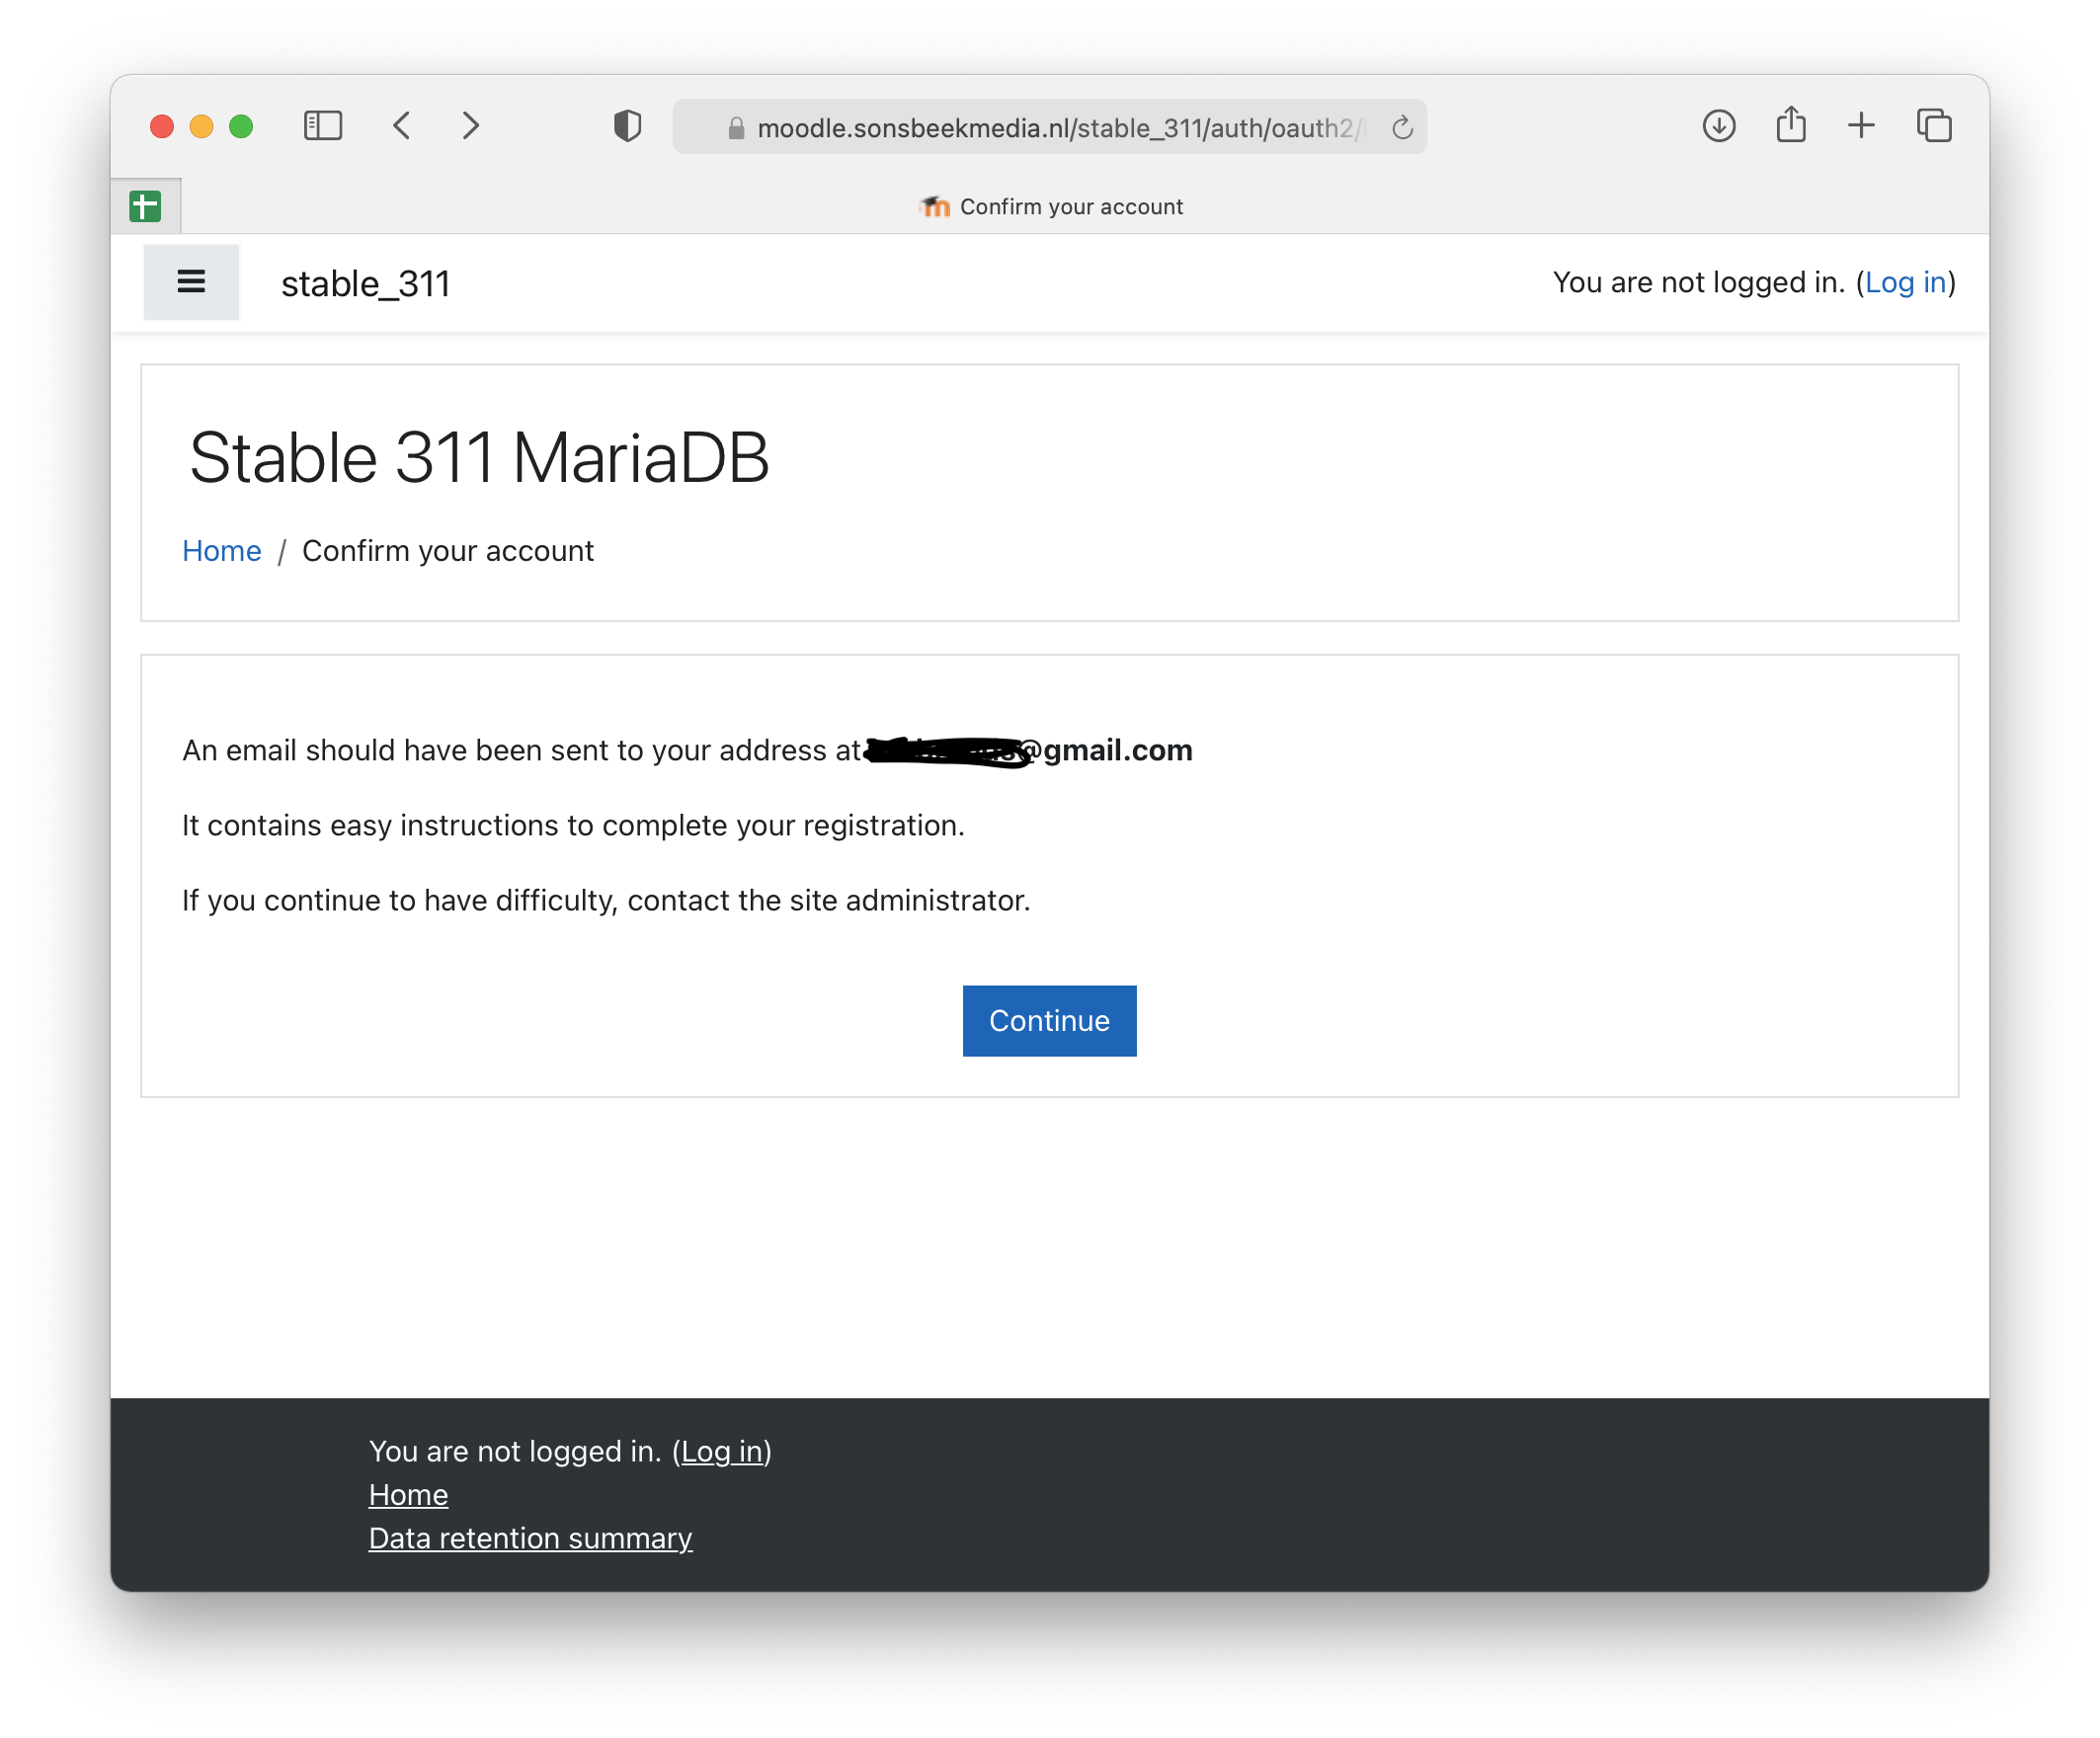Click the Stable 311 MariaDB heading
Viewport: 2100px width, 1738px height.
(480, 458)
